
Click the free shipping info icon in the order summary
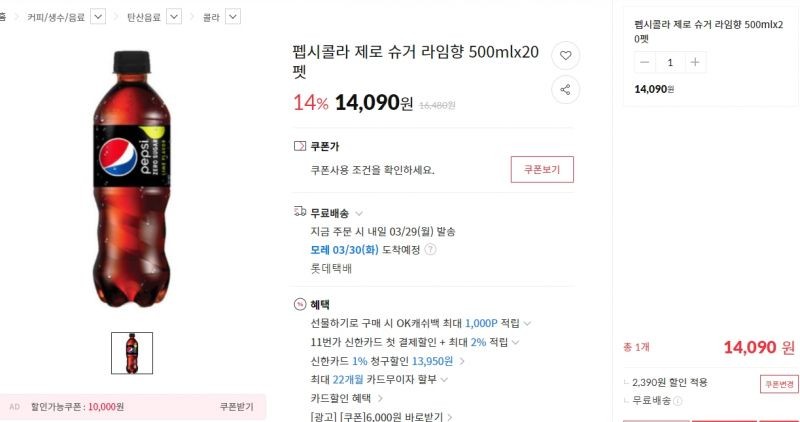678,401
